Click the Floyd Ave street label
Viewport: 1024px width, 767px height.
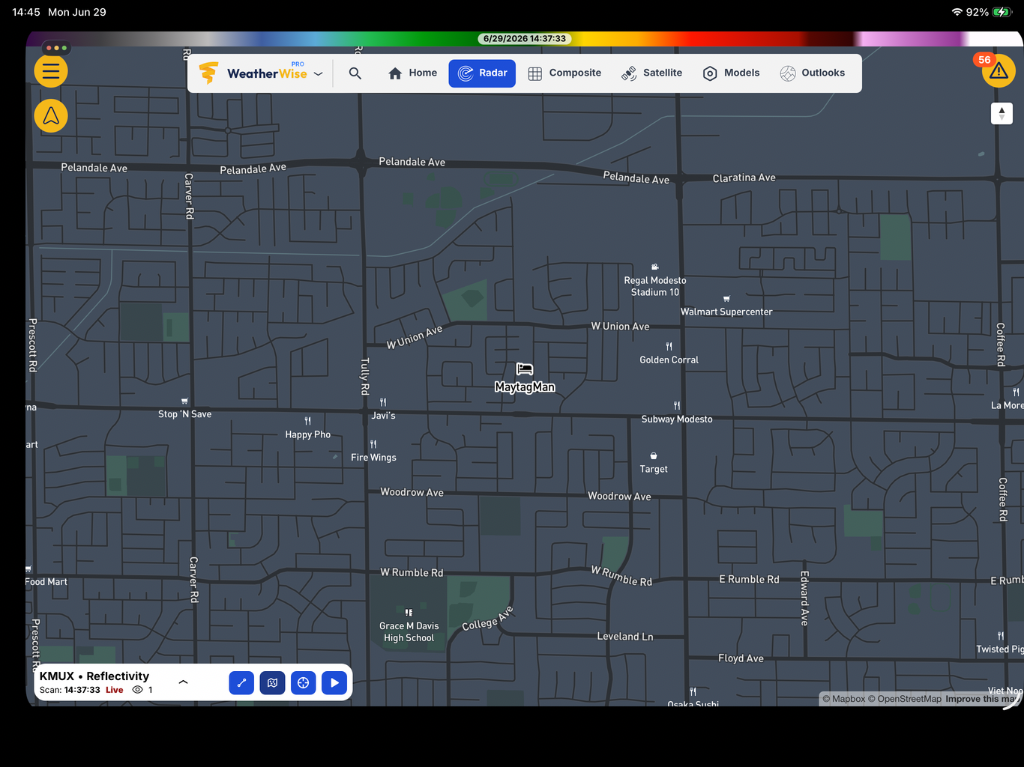(x=741, y=659)
